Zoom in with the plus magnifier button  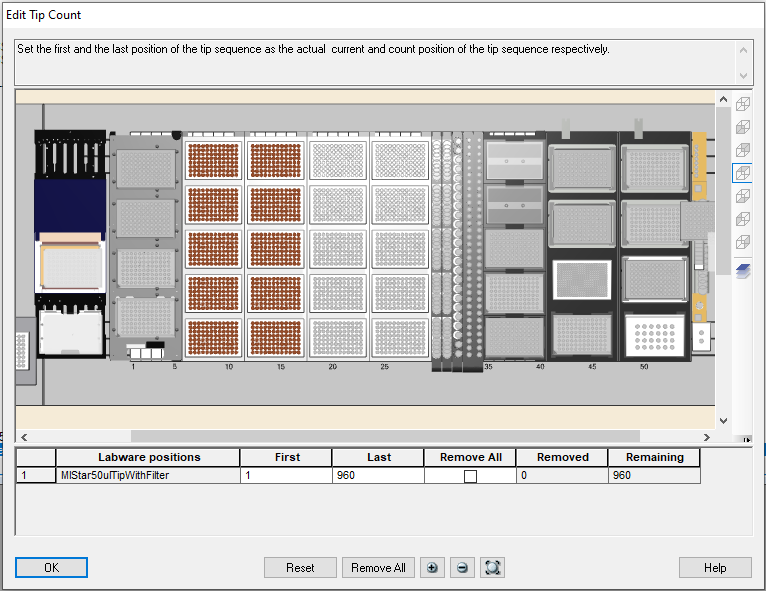[x=432, y=568]
